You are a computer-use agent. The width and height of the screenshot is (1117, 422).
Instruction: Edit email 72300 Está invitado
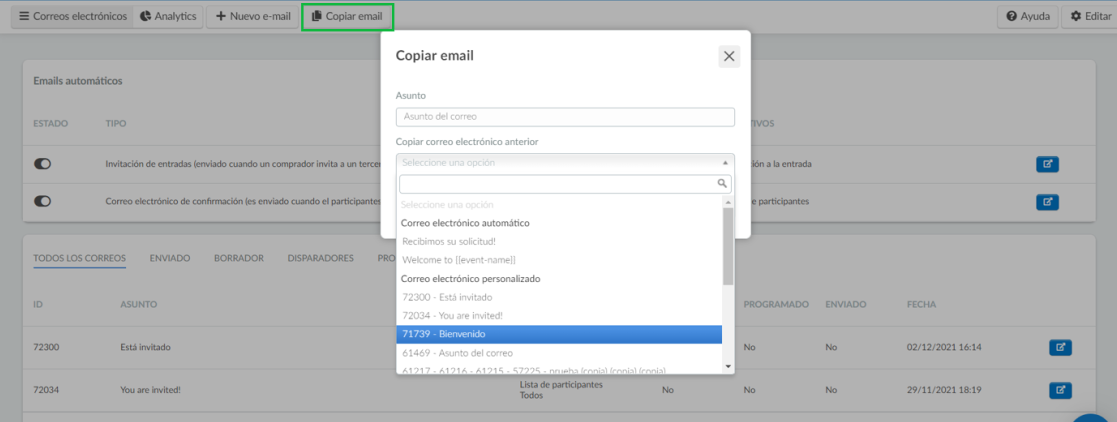coord(1060,347)
